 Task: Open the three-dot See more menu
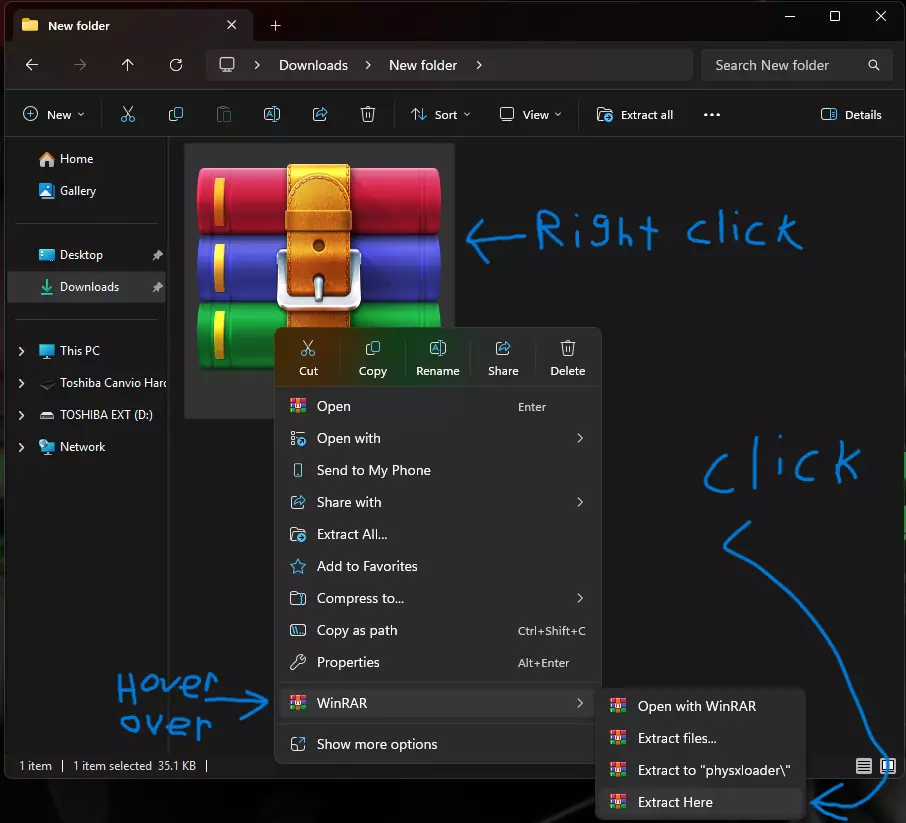click(x=712, y=114)
